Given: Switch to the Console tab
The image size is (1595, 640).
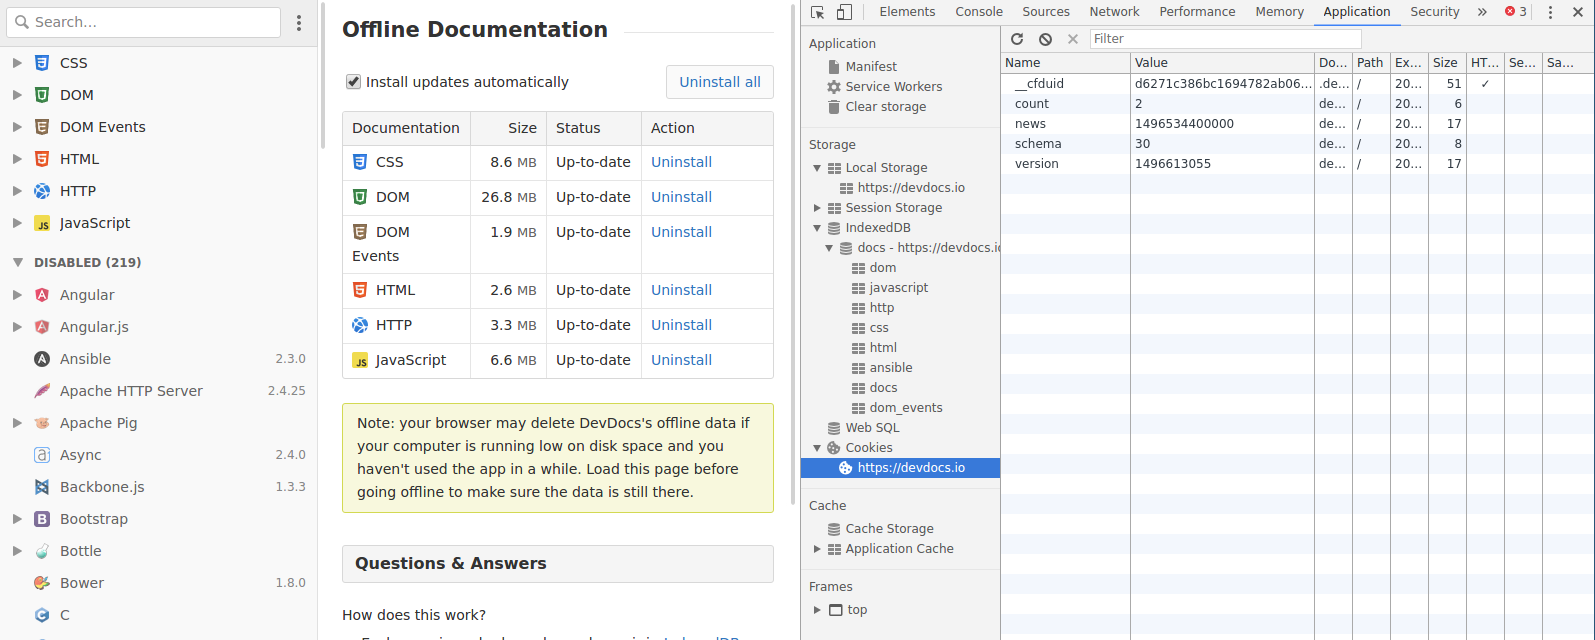Looking at the screenshot, I should 979,12.
